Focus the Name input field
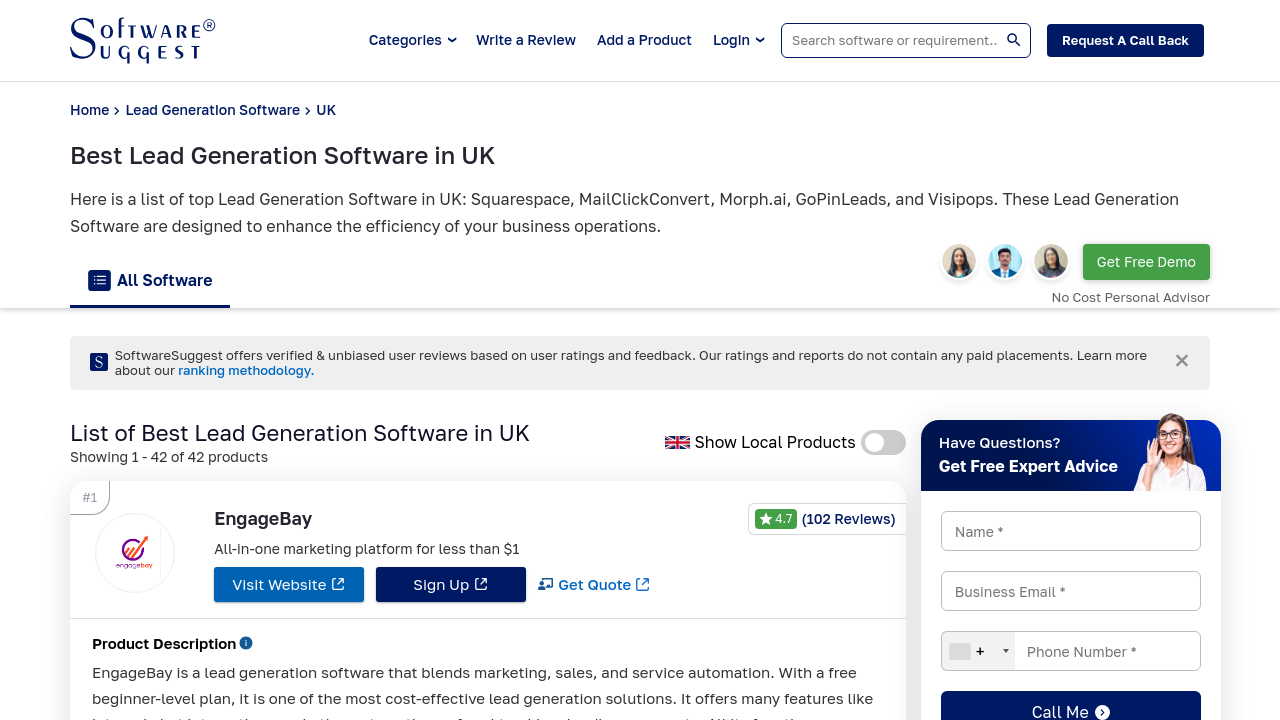The width and height of the screenshot is (1280, 720). (1071, 531)
